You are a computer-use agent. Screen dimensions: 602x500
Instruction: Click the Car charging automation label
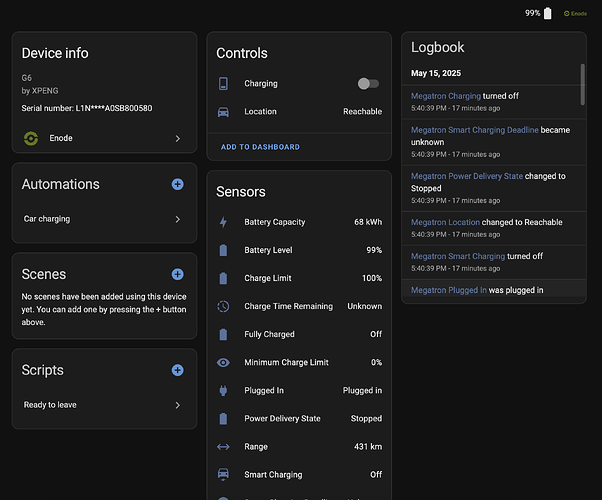click(47, 219)
